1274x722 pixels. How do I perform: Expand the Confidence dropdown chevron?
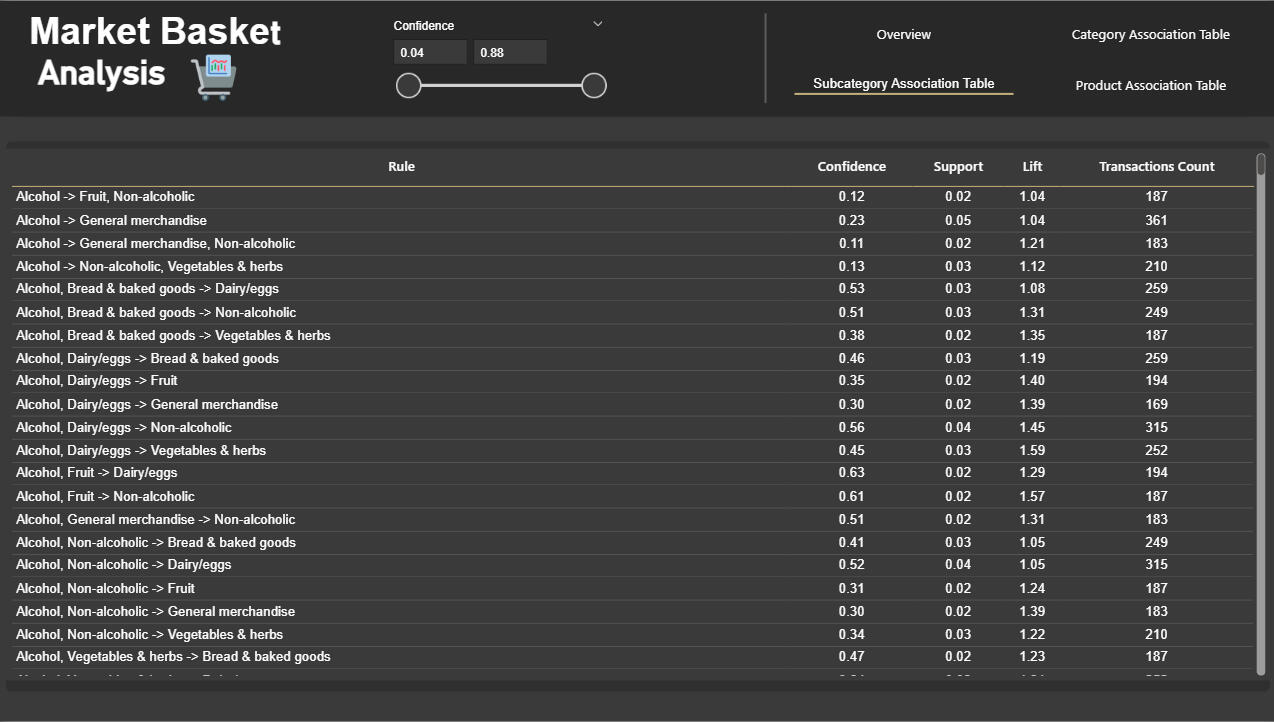598,24
